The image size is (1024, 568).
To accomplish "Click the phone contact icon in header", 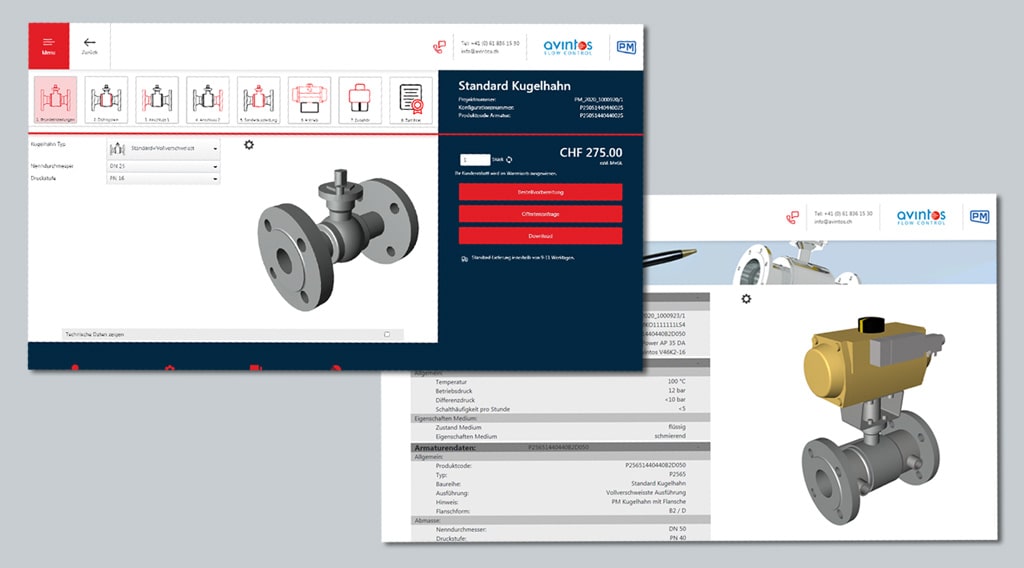I will tap(437, 46).
